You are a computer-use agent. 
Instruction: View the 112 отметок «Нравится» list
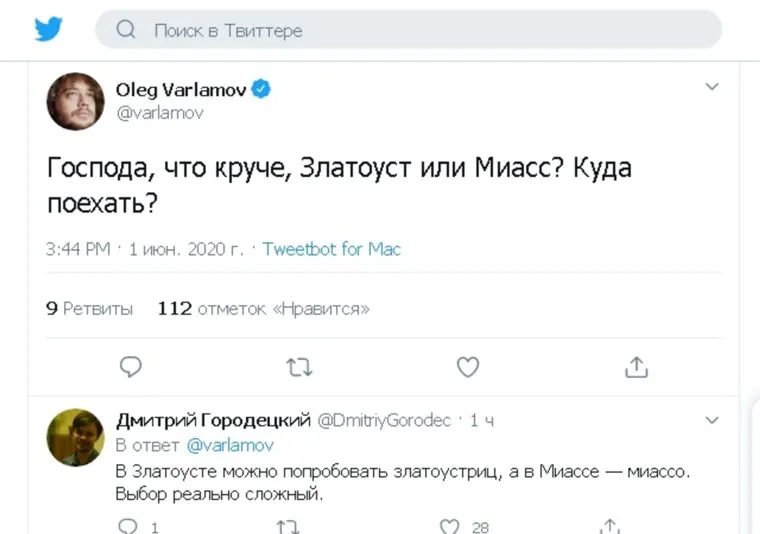[264, 309]
